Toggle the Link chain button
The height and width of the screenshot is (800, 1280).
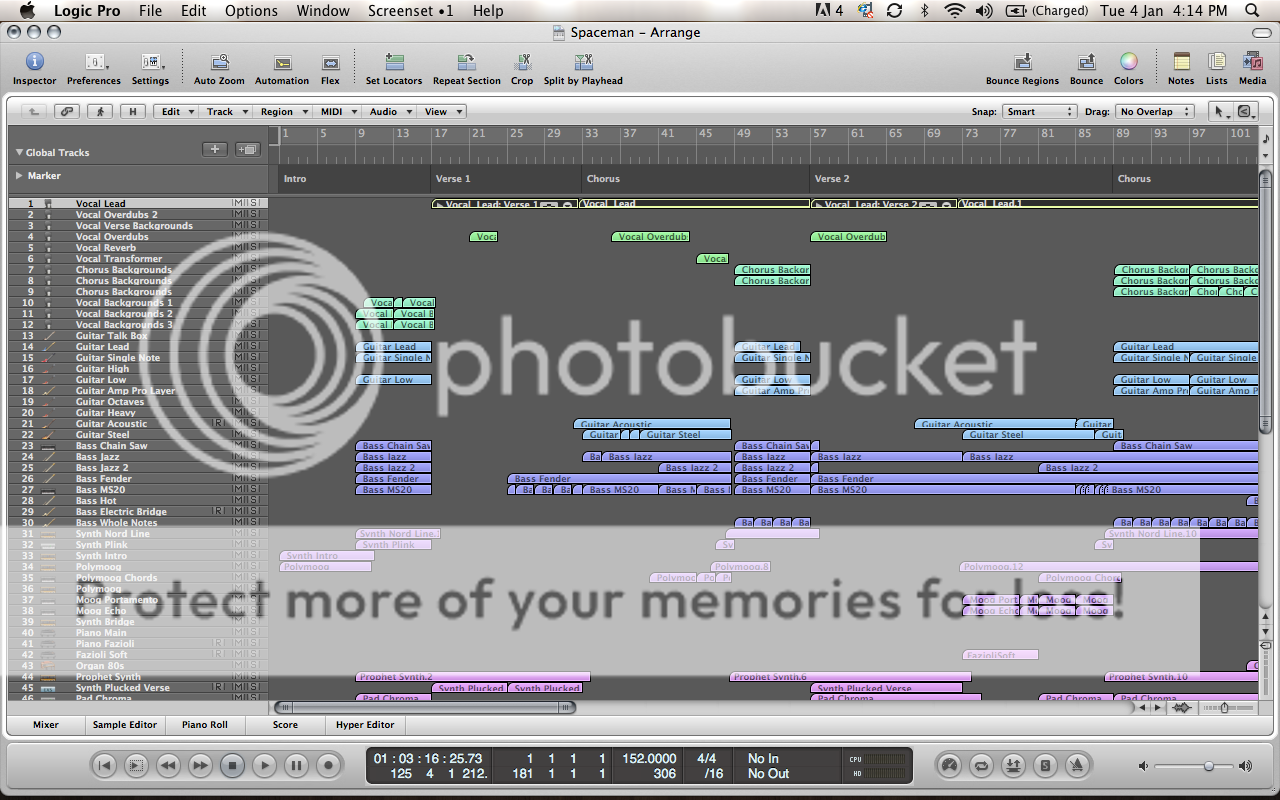(x=67, y=112)
